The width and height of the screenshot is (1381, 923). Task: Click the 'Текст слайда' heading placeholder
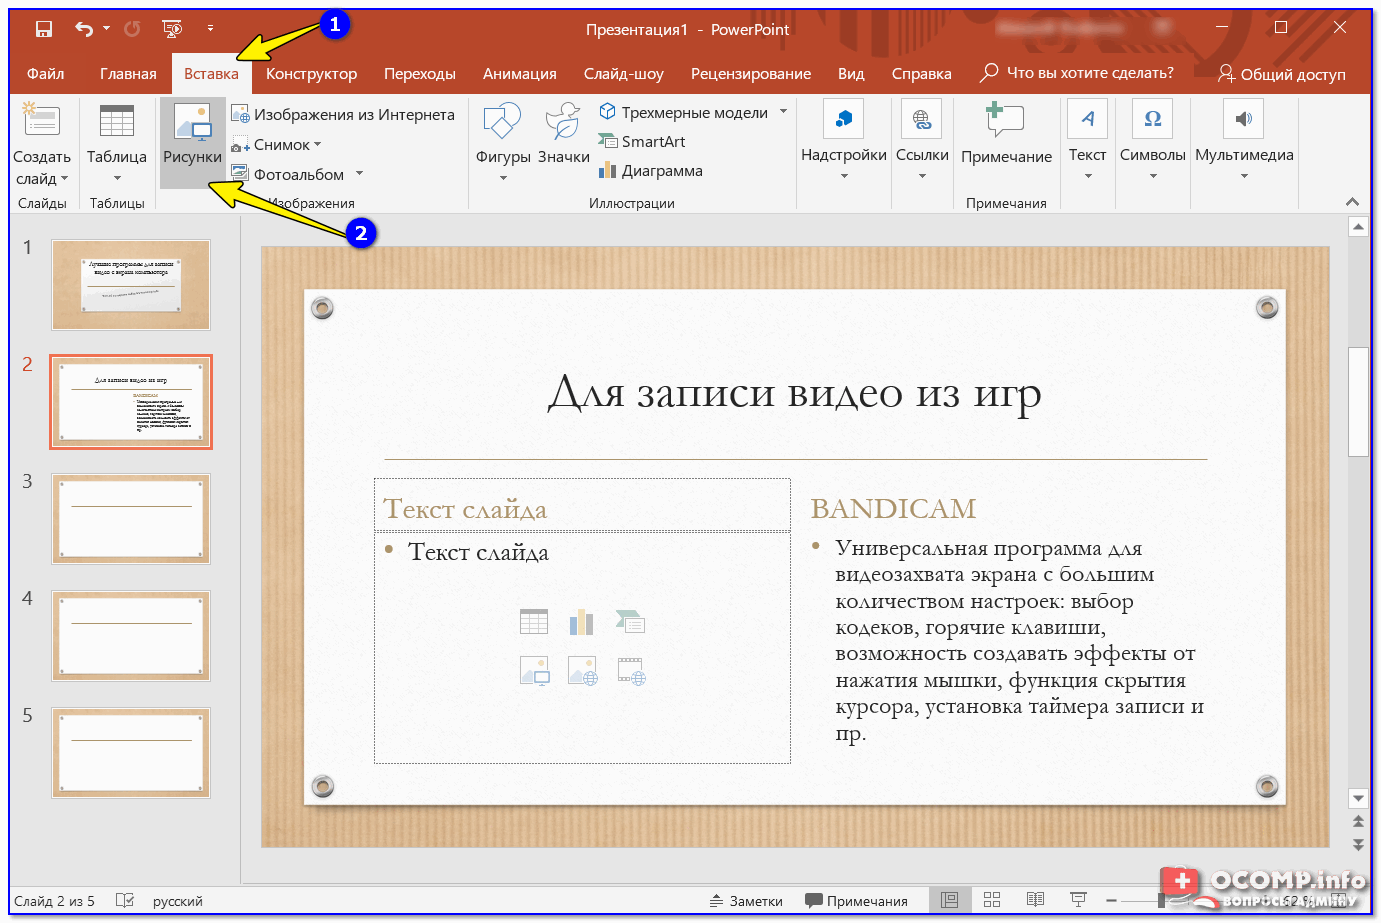click(465, 509)
